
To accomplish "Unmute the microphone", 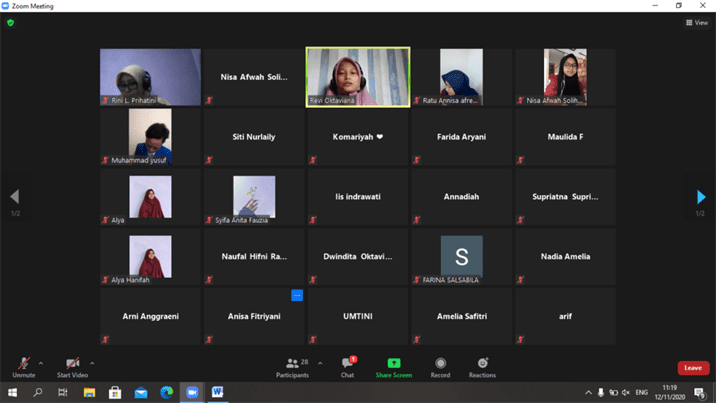I will pos(23,365).
